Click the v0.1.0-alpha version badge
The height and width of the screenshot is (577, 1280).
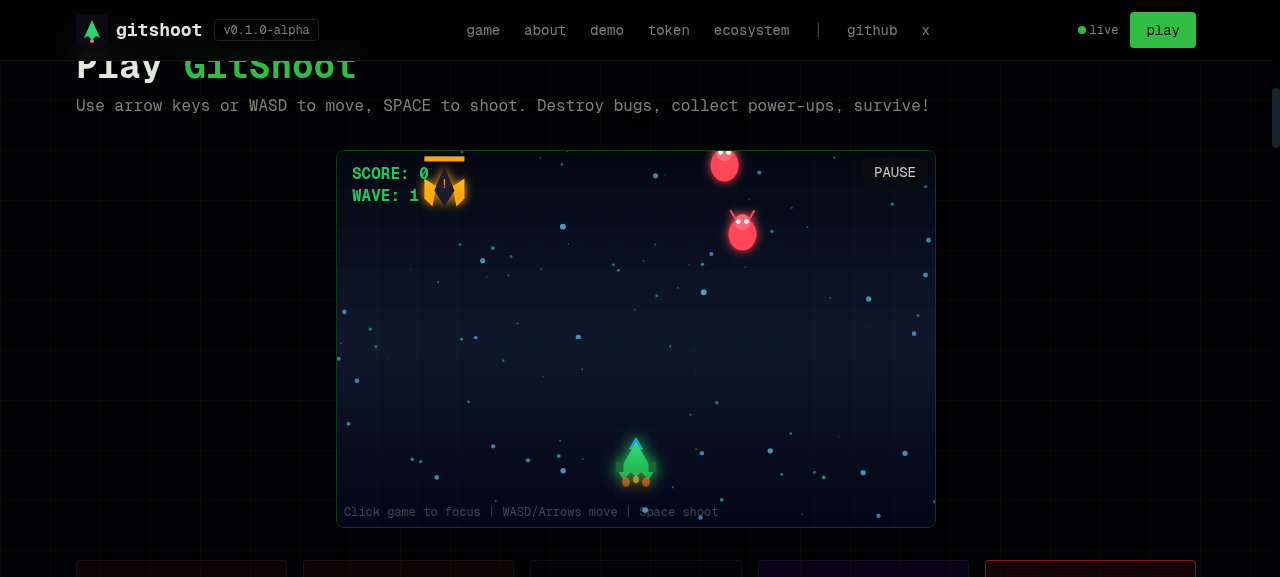pyautogui.click(x=266, y=30)
